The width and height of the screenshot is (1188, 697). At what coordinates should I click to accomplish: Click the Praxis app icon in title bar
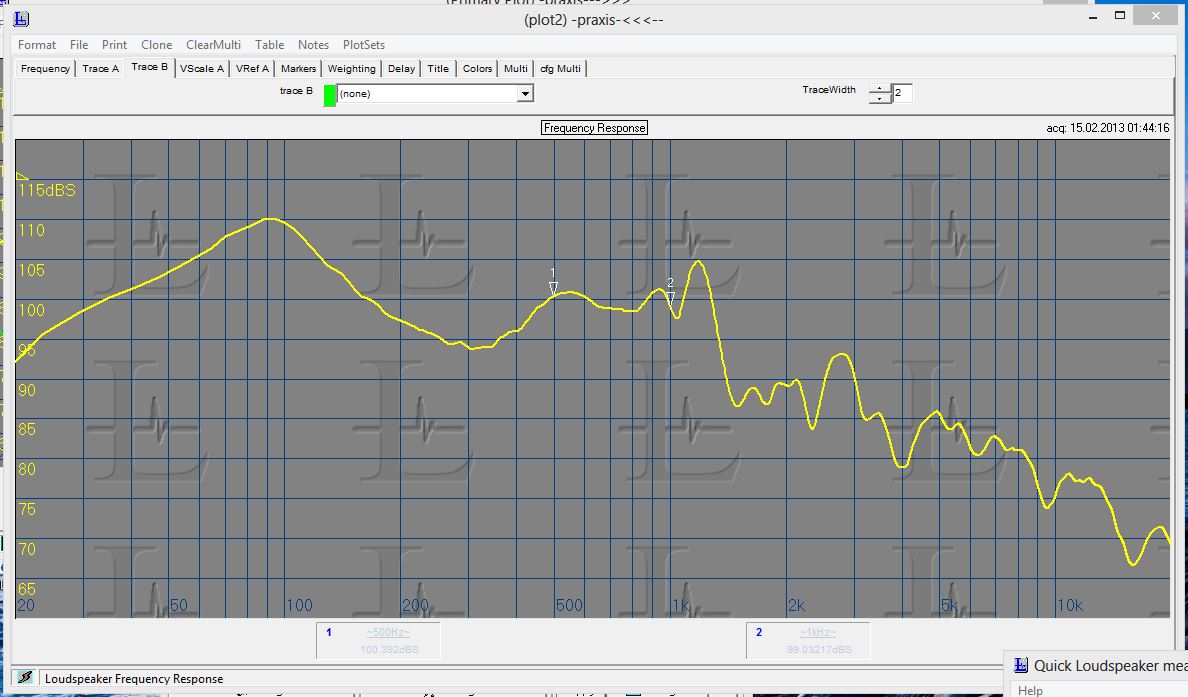point(21,19)
